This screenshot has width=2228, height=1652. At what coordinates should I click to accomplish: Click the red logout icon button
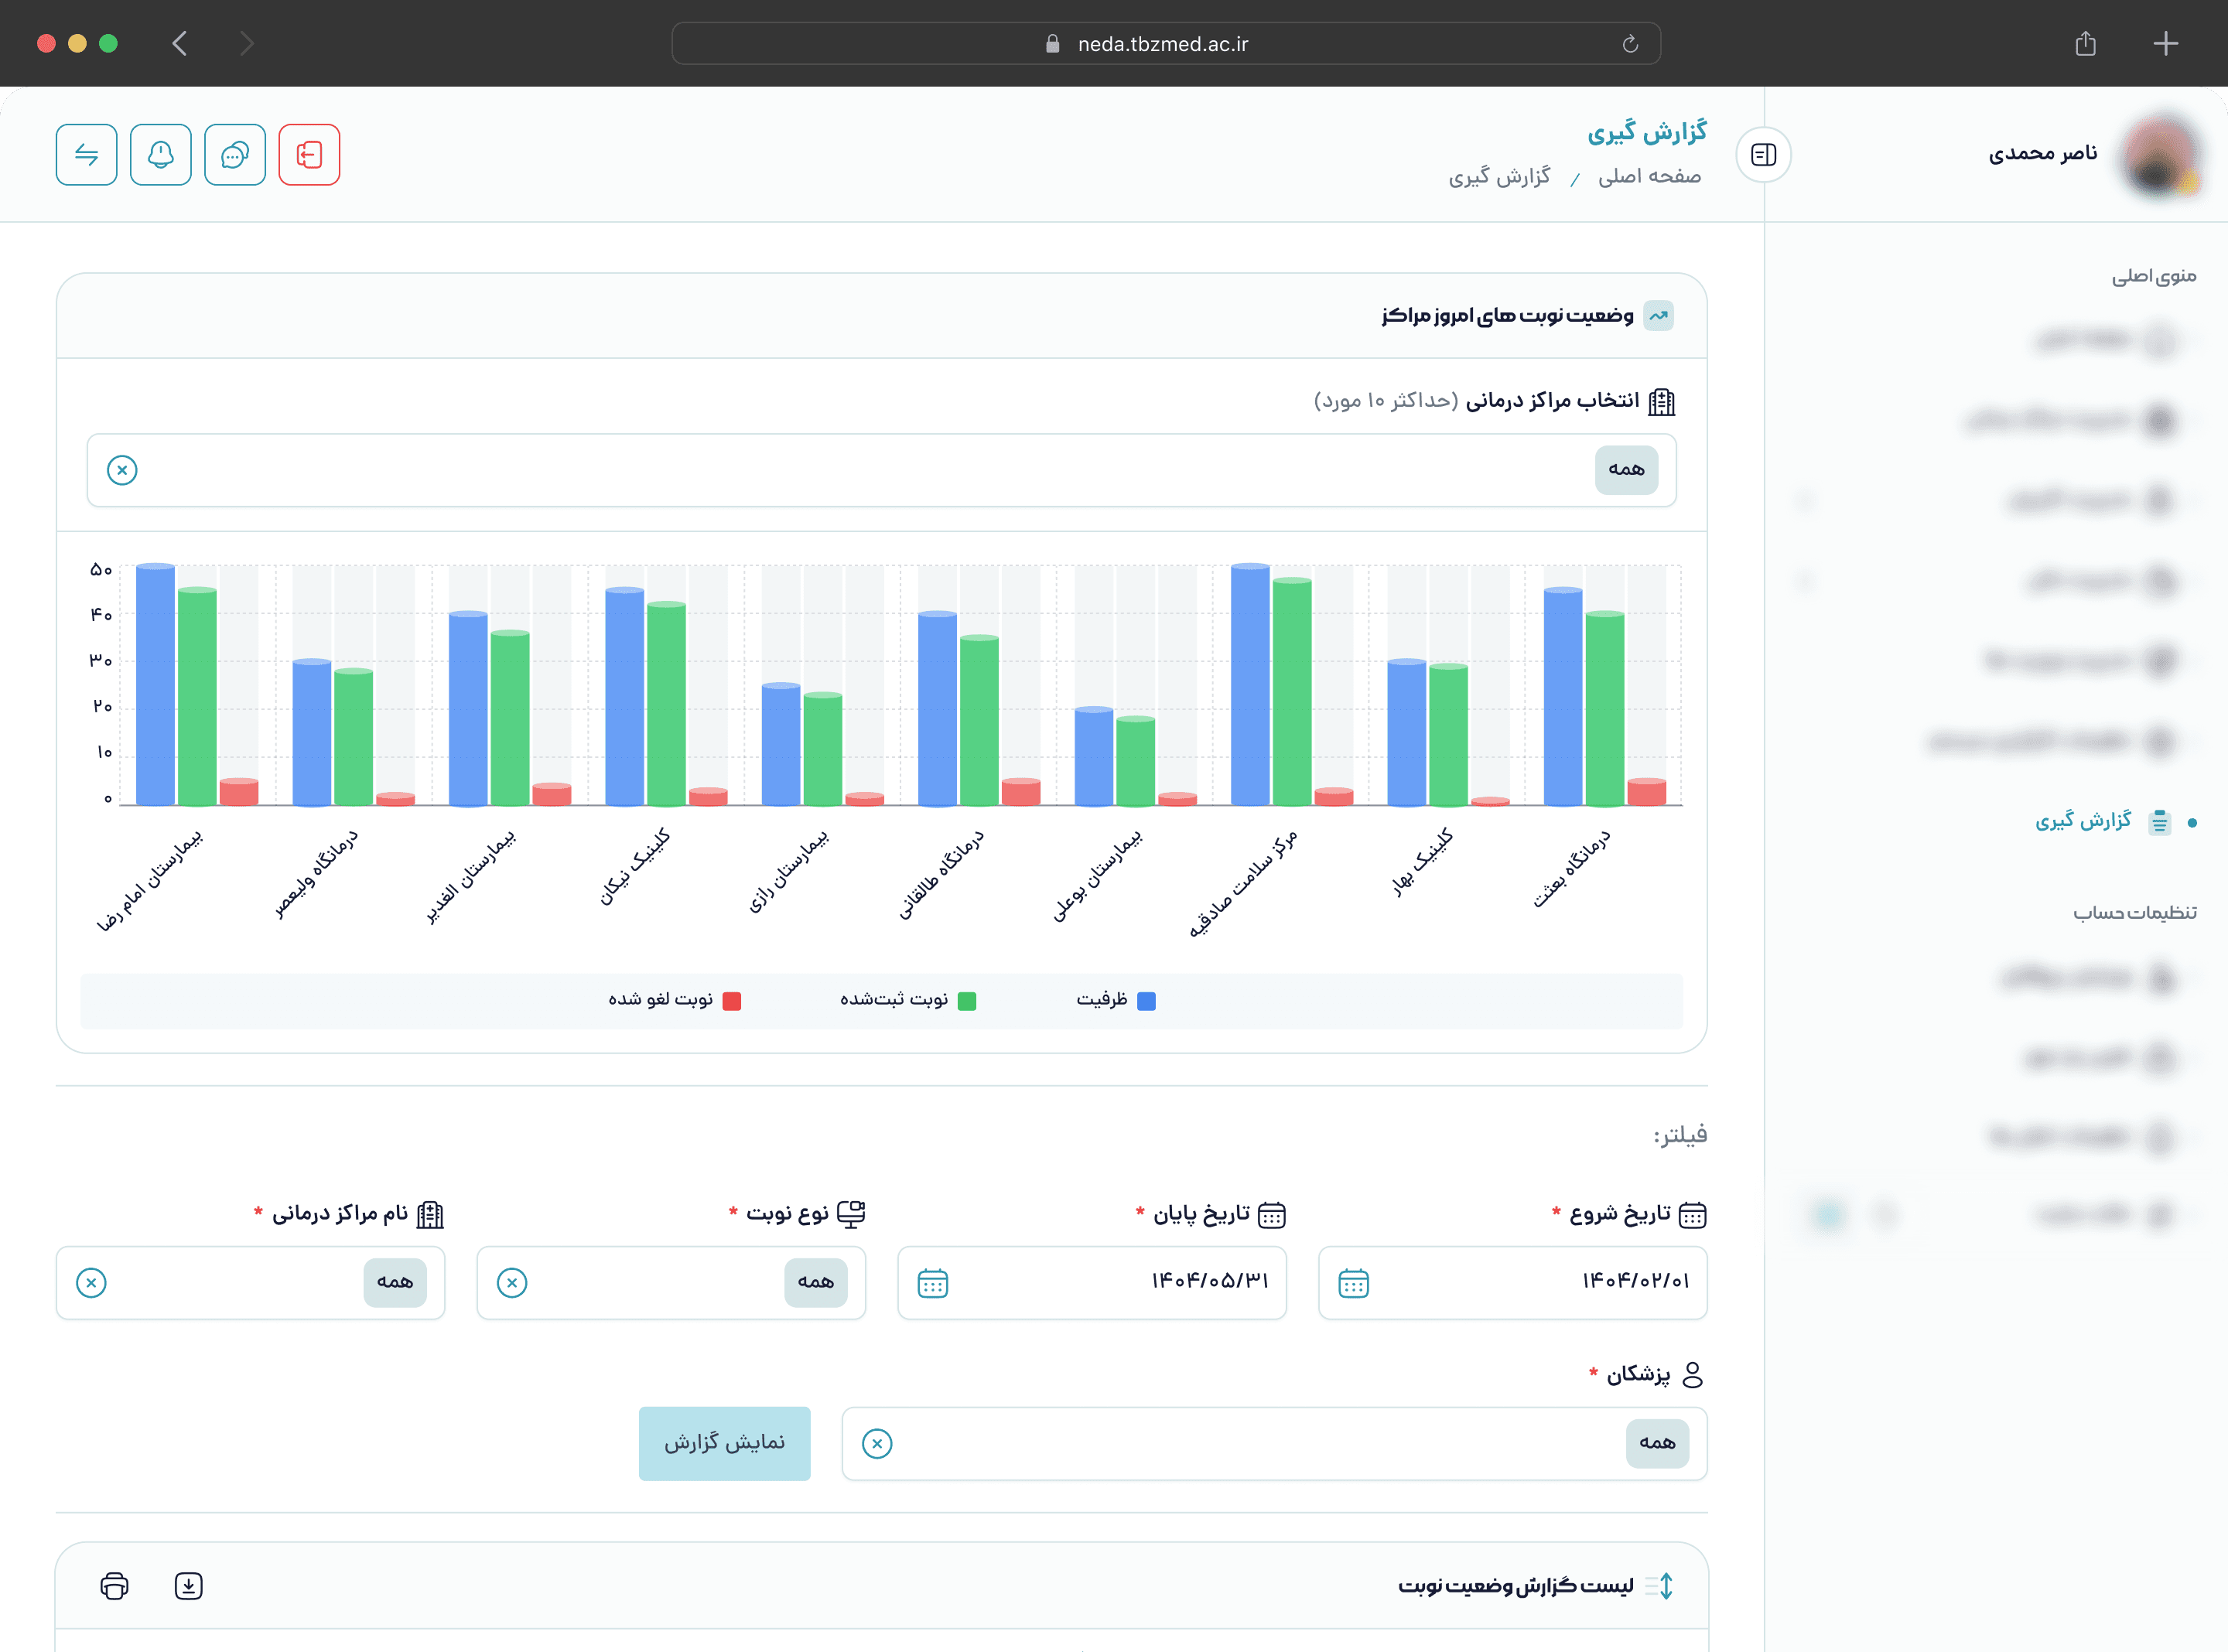tap(309, 155)
